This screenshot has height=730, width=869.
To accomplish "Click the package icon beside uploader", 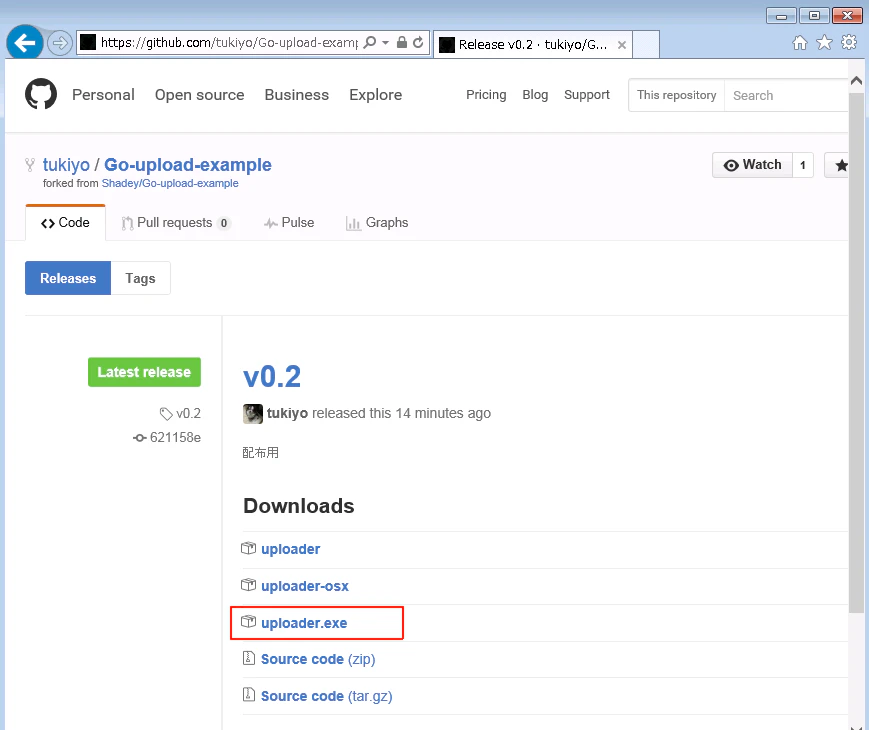I will [248, 549].
